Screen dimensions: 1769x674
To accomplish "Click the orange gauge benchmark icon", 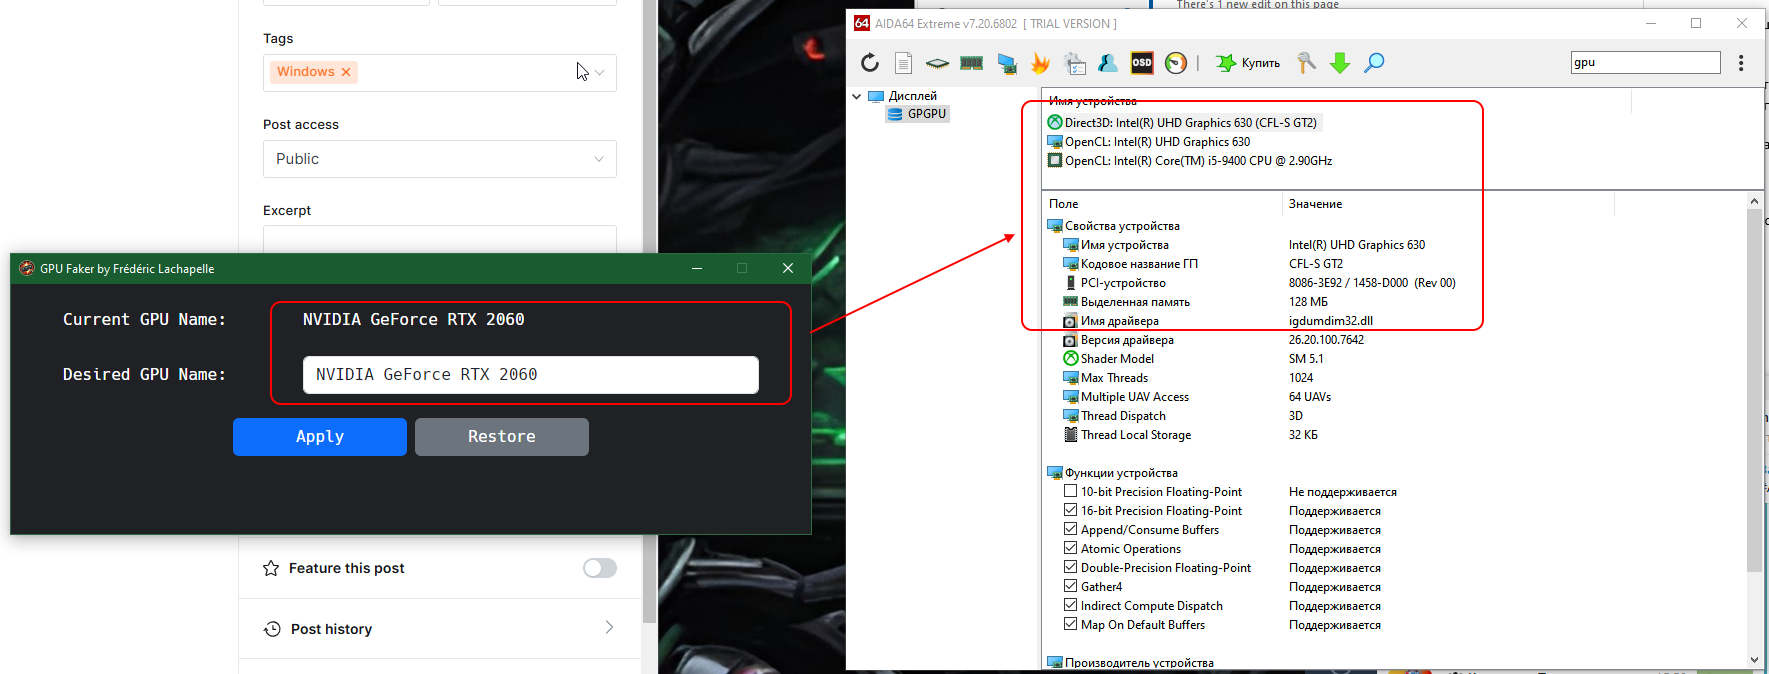I will [1176, 63].
